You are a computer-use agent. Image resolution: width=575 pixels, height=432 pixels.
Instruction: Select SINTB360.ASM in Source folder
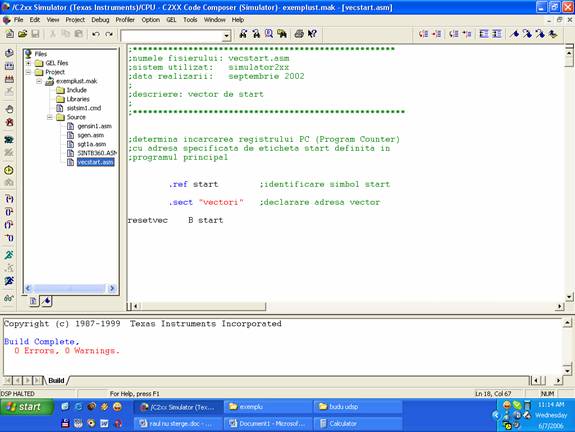click(x=97, y=153)
